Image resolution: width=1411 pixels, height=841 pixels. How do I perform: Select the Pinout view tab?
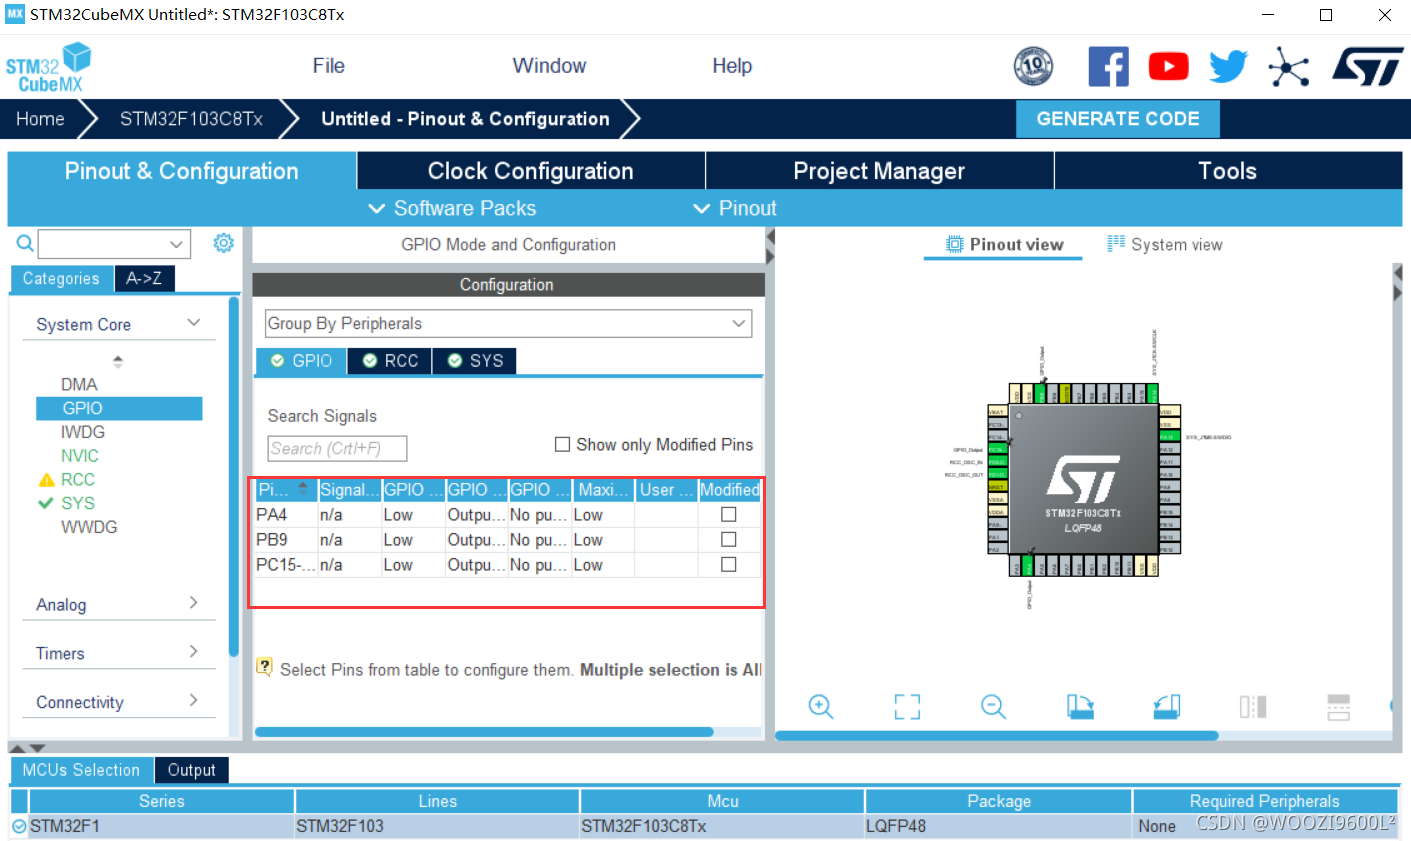coord(1004,244)
